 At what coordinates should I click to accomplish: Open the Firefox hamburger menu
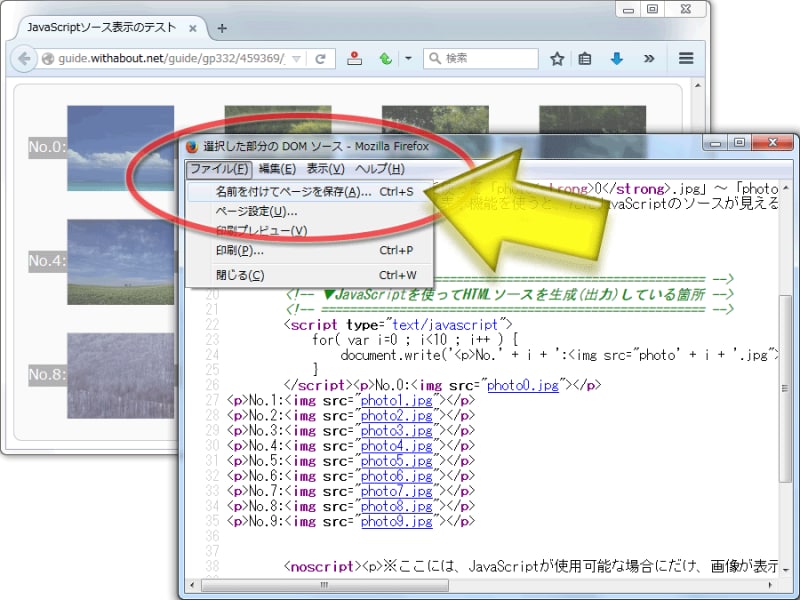tap(686, 58)
